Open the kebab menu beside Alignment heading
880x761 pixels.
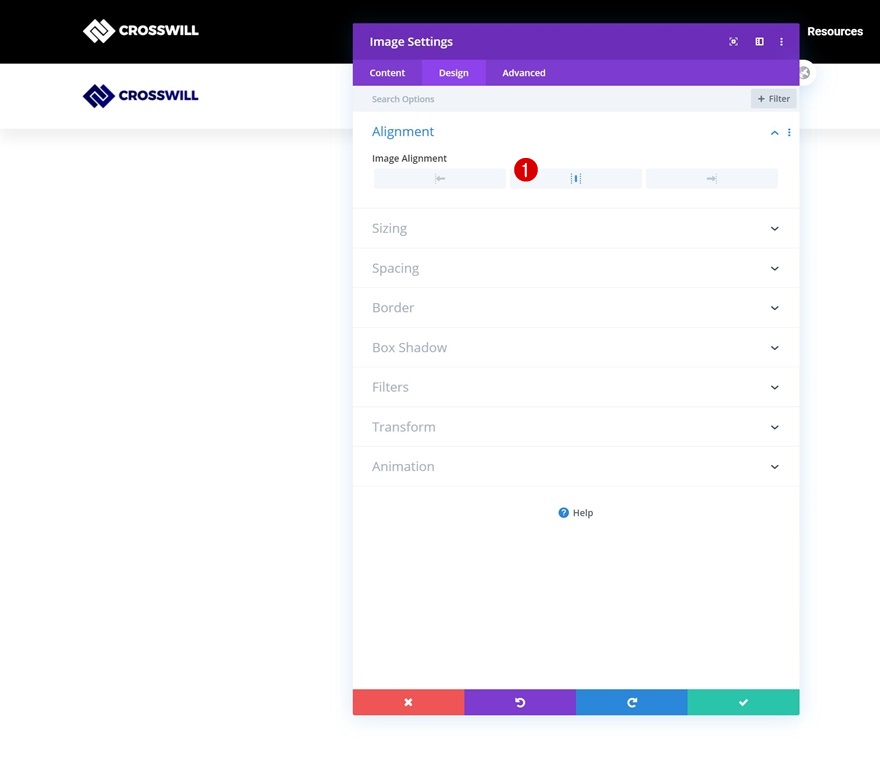pos(789,132)
